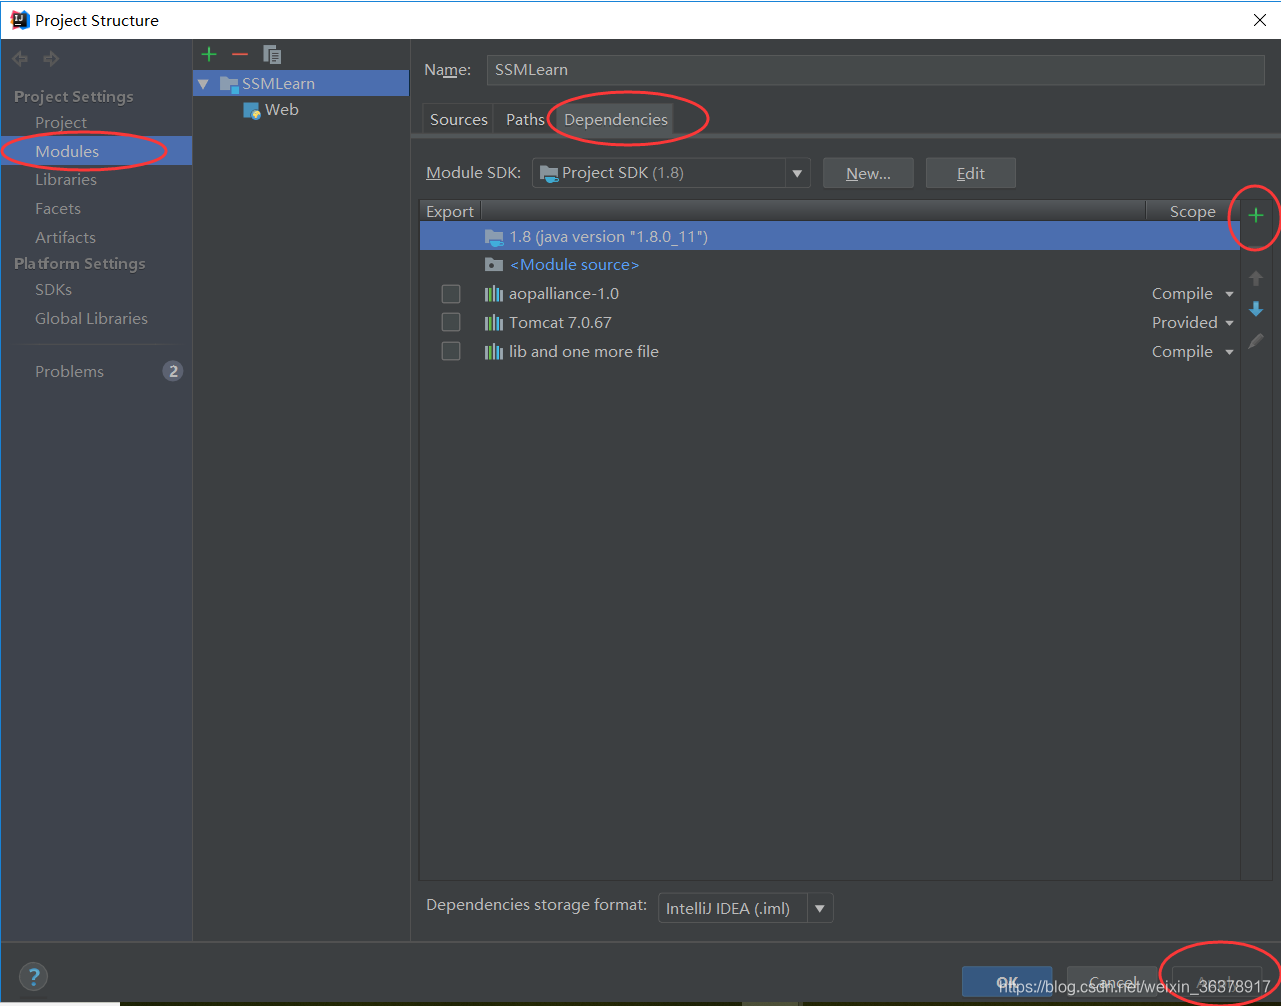Open scope dropdown for Tomcat 7.0.67
This screenshot has width=1281, height=1006.
click(x=1229, y=323)
